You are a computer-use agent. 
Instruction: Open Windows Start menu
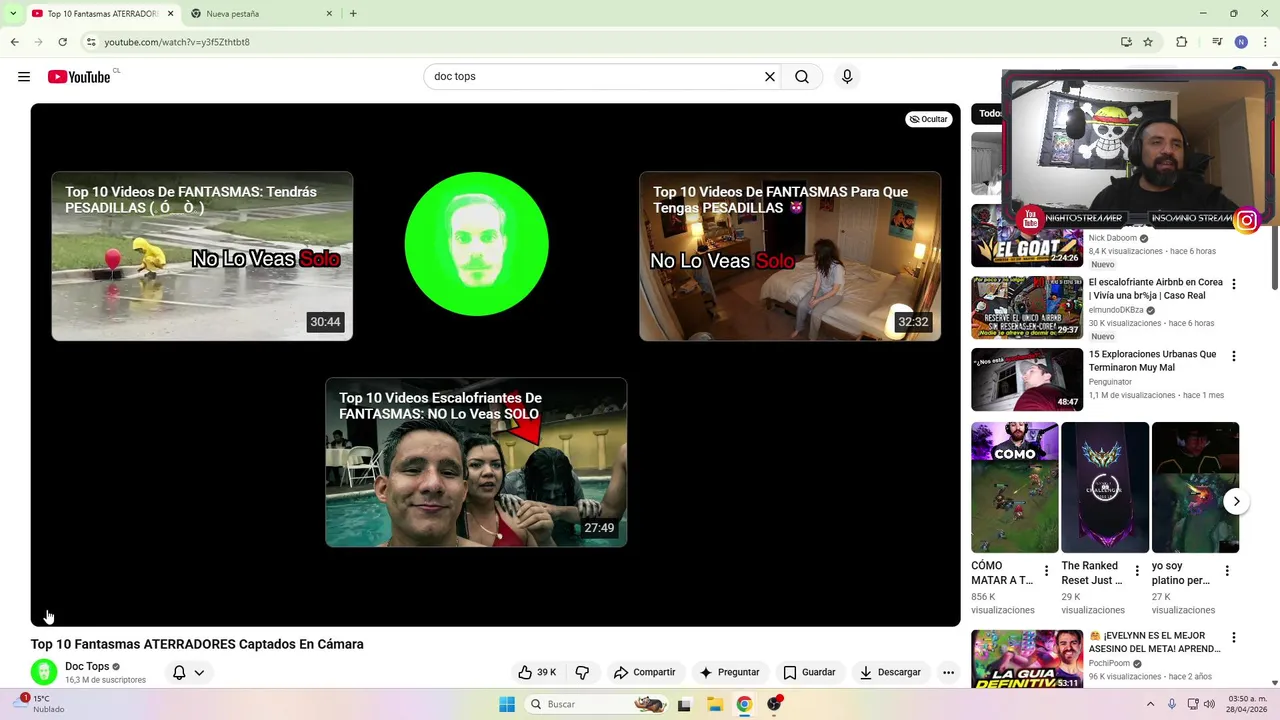click(507, 704)
